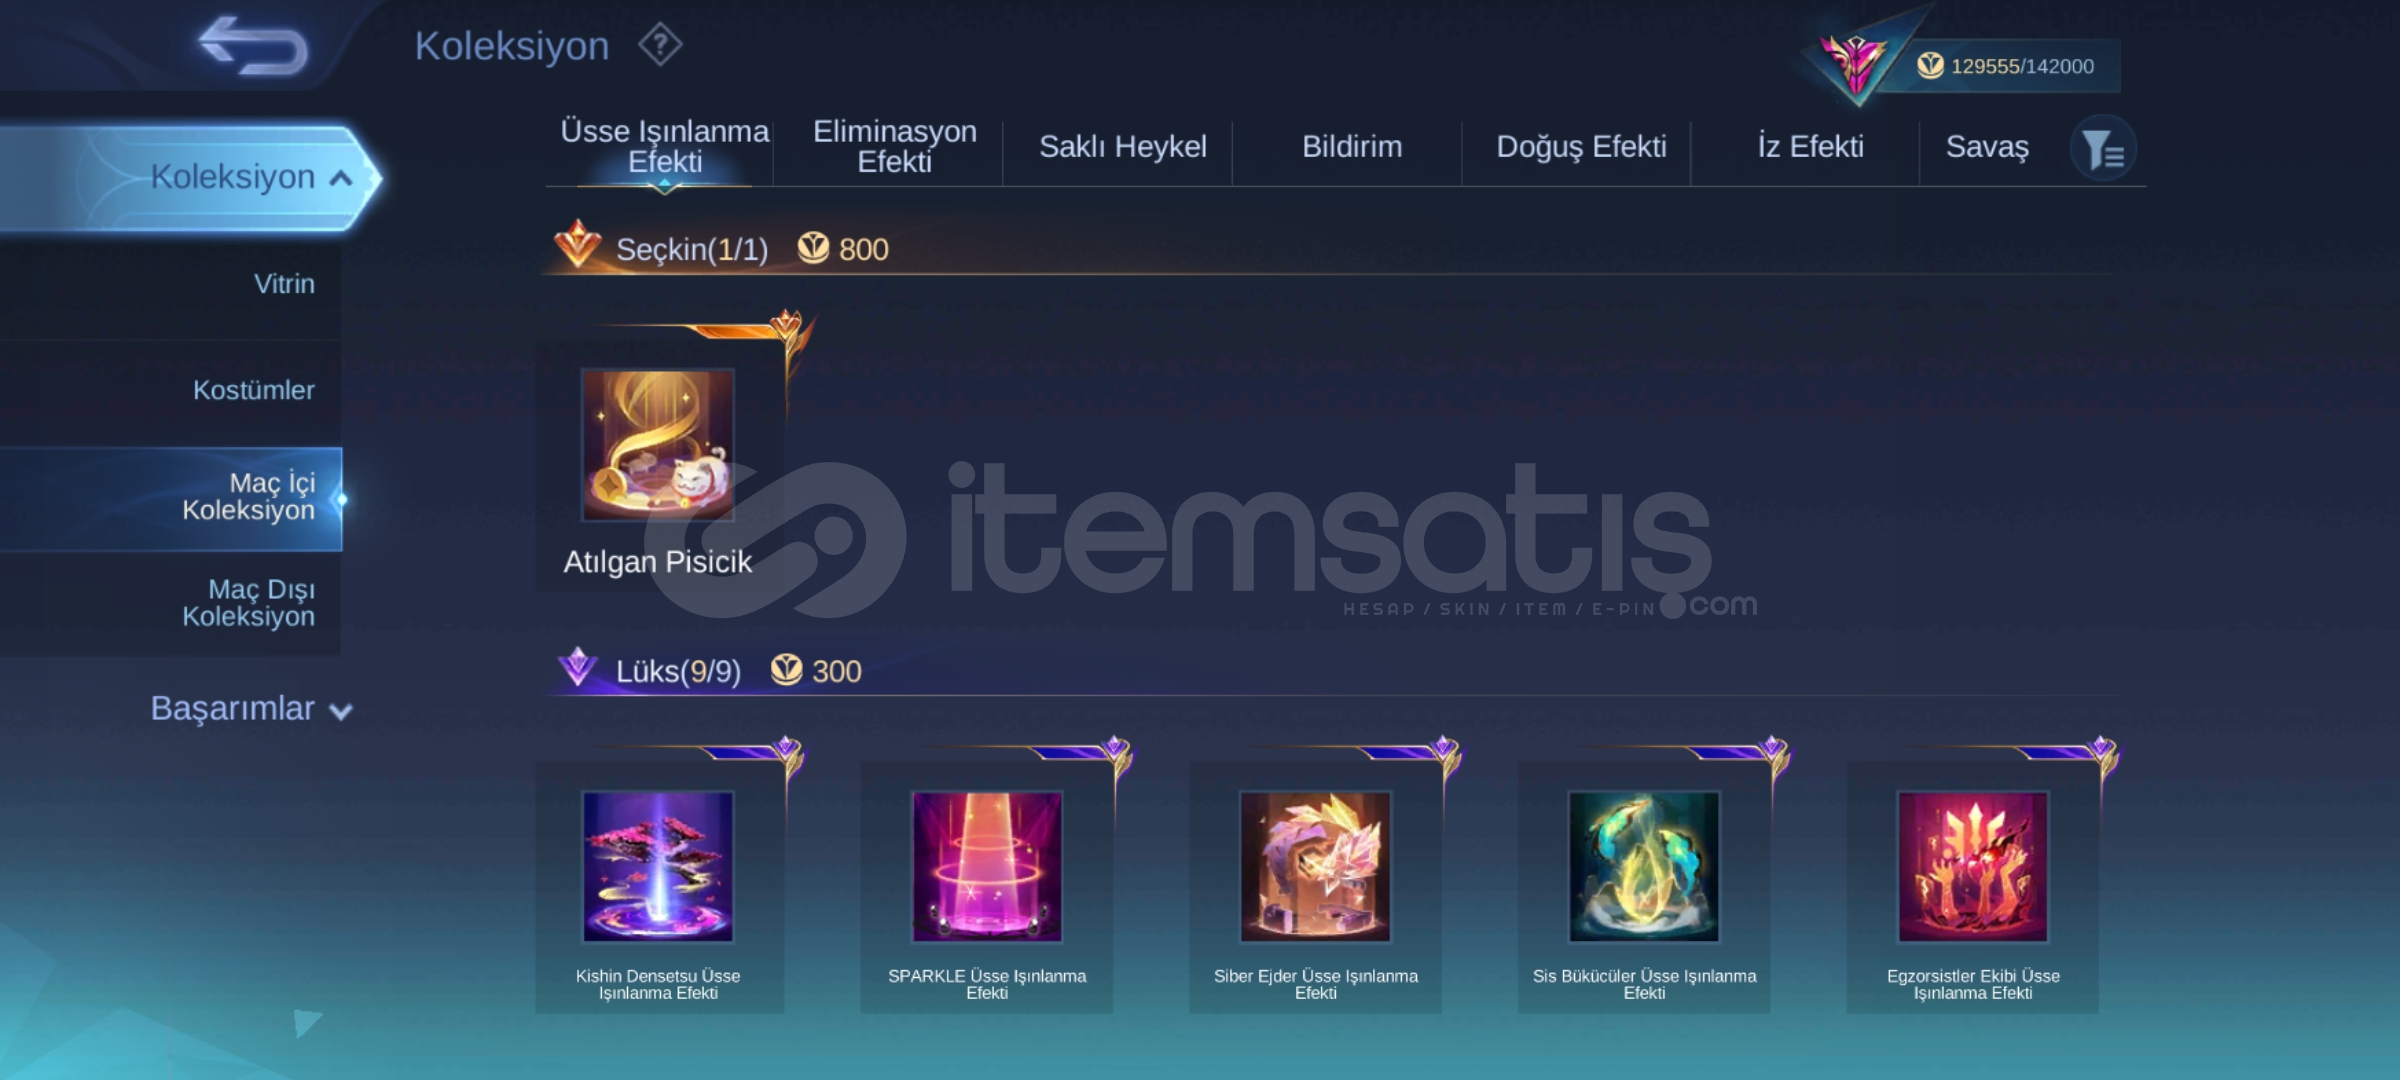The image size is (2400, 1080).
Task: Switch to the Eliminasyon Efekti tab
Action: pos(894,147)
